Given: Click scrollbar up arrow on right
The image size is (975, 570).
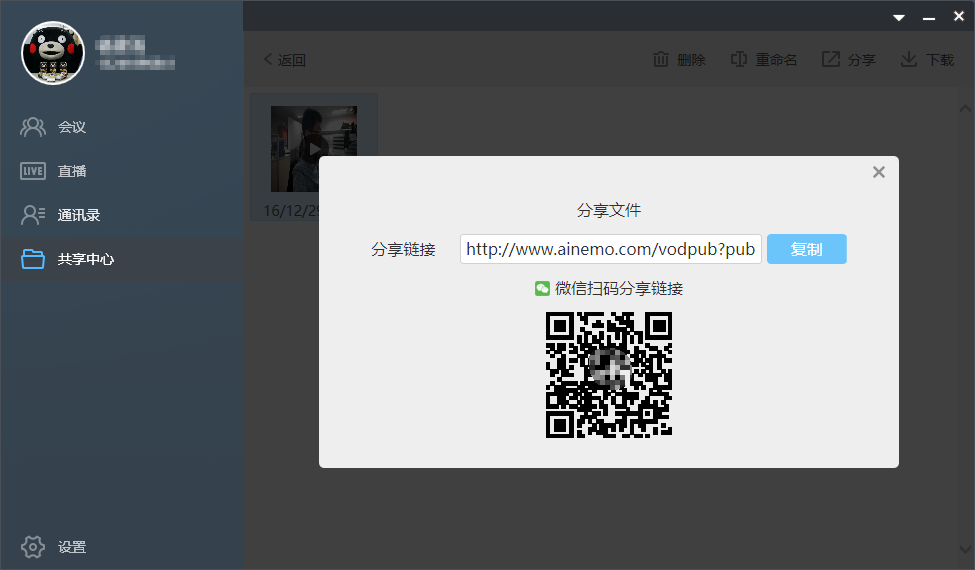Looking at the screenshot, I should 965,109.
